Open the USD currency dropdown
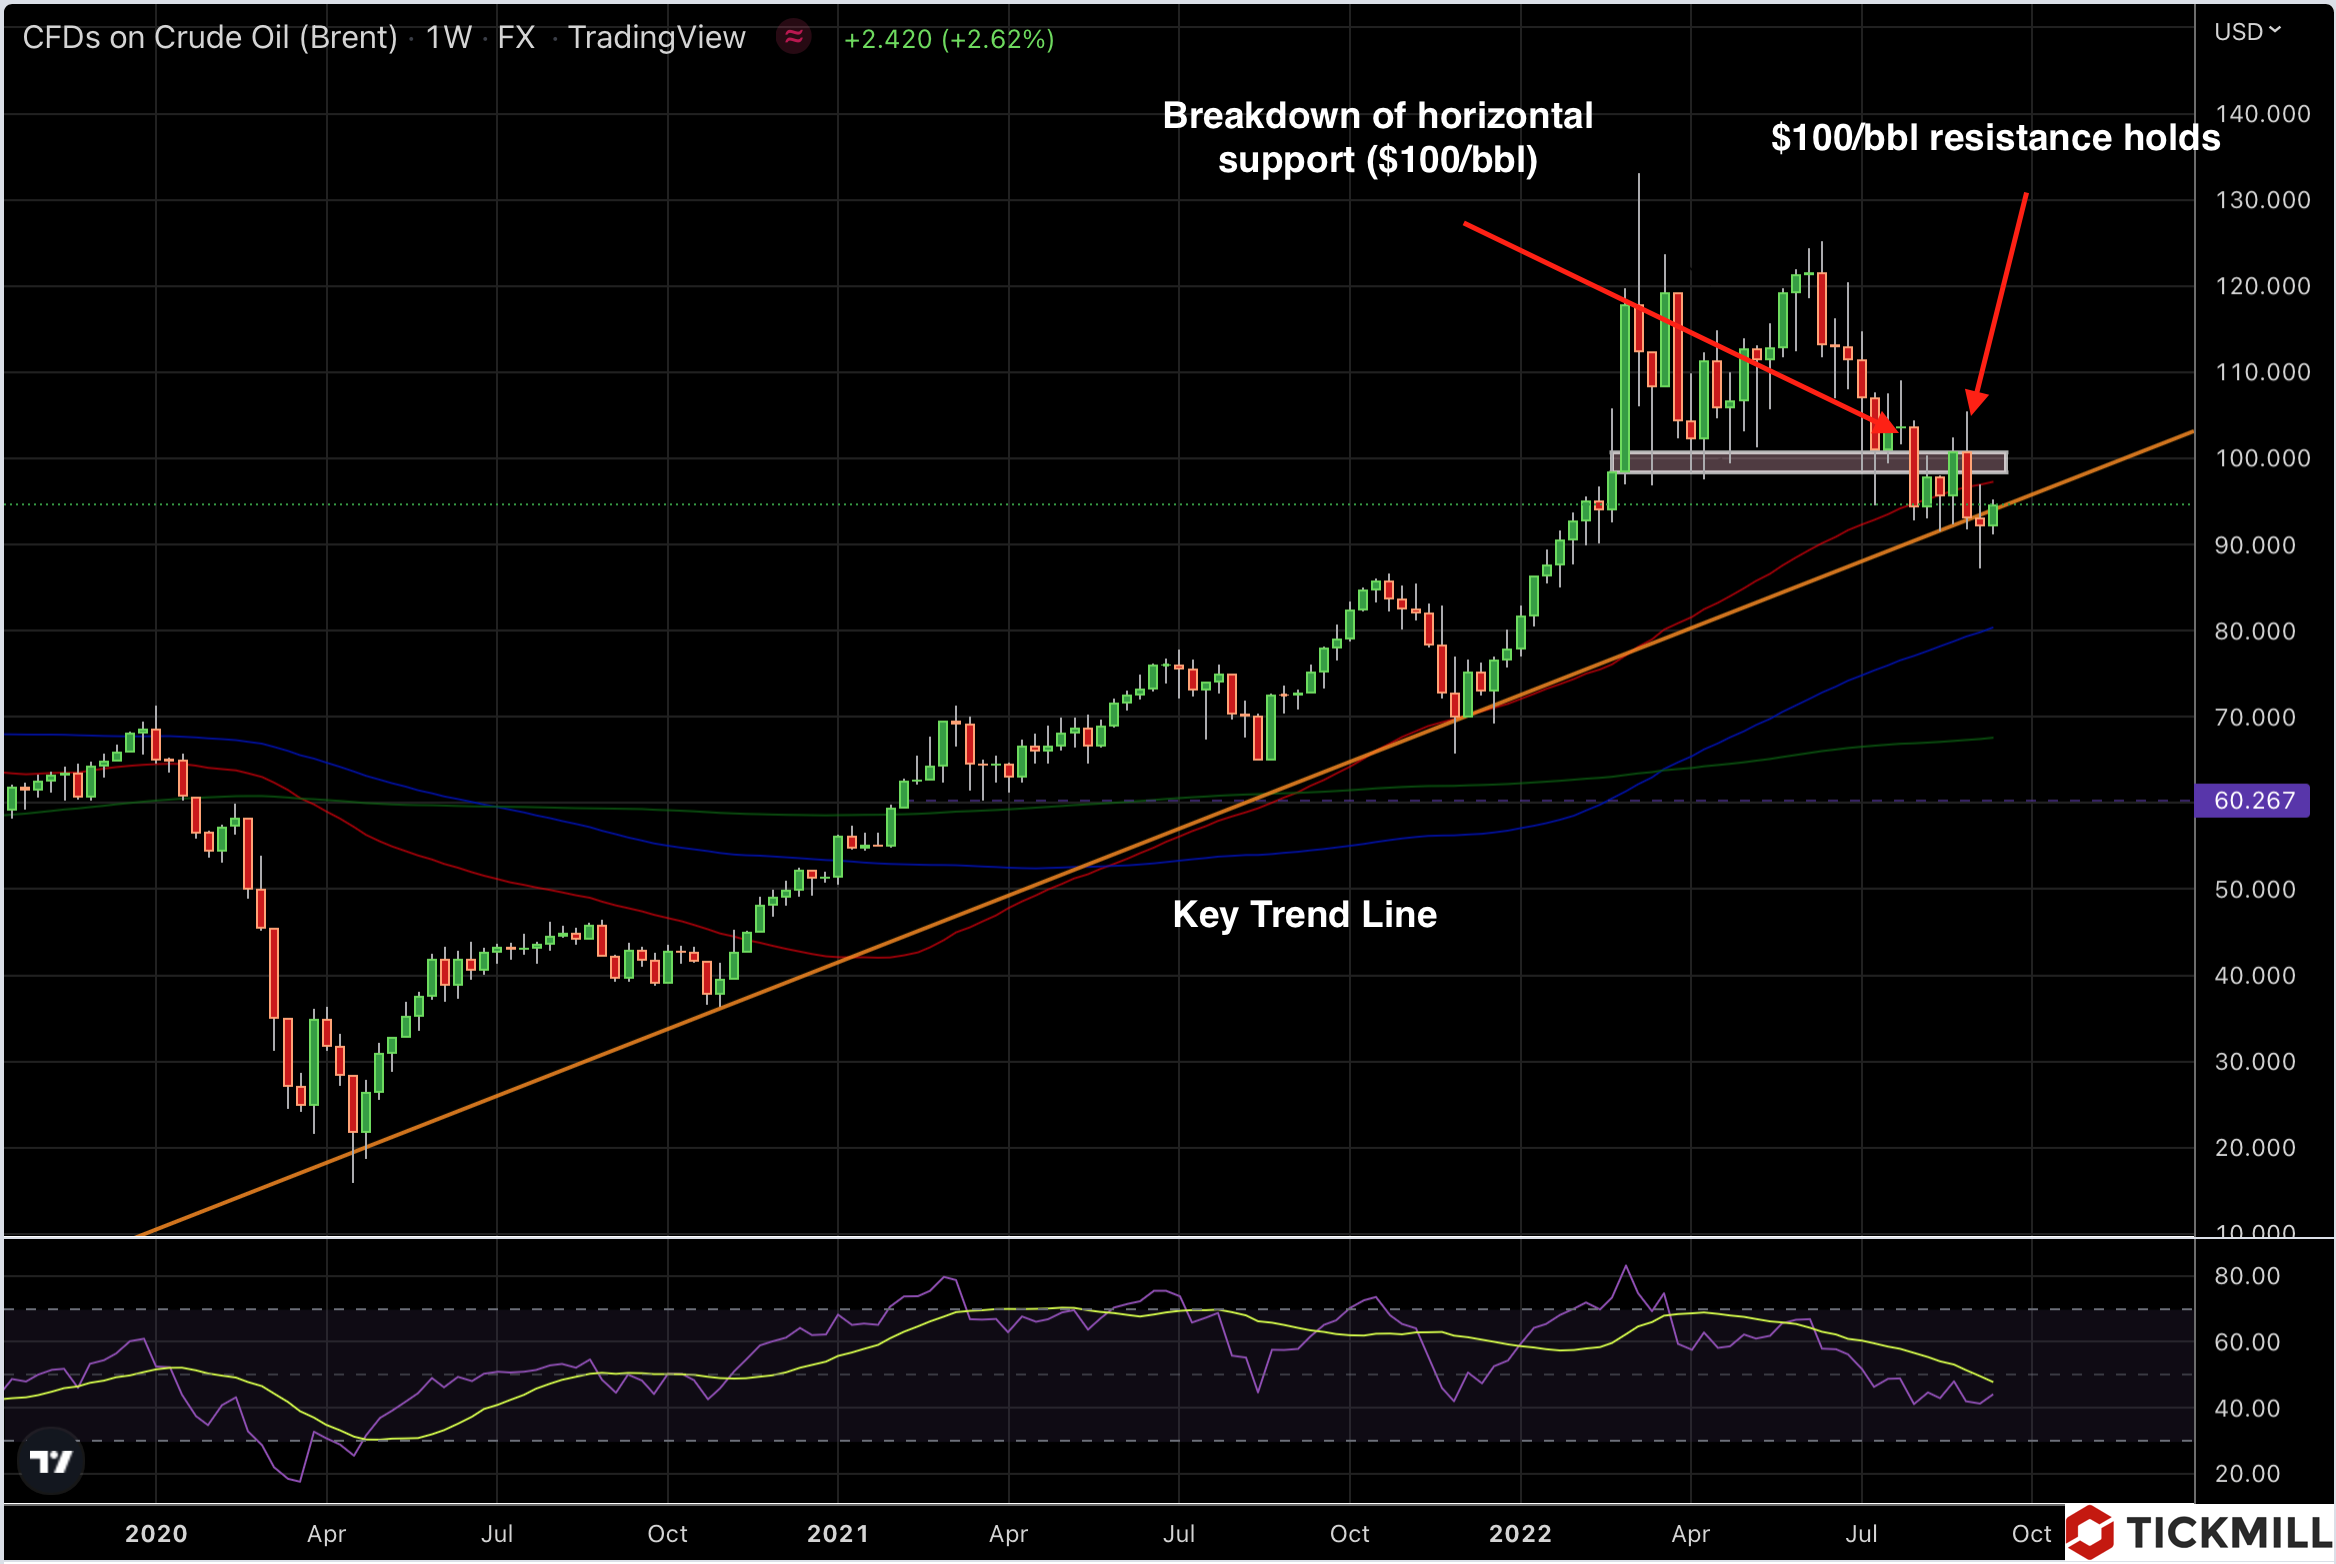The height and width of the screenshot is (1564, 2336). 2246,32
